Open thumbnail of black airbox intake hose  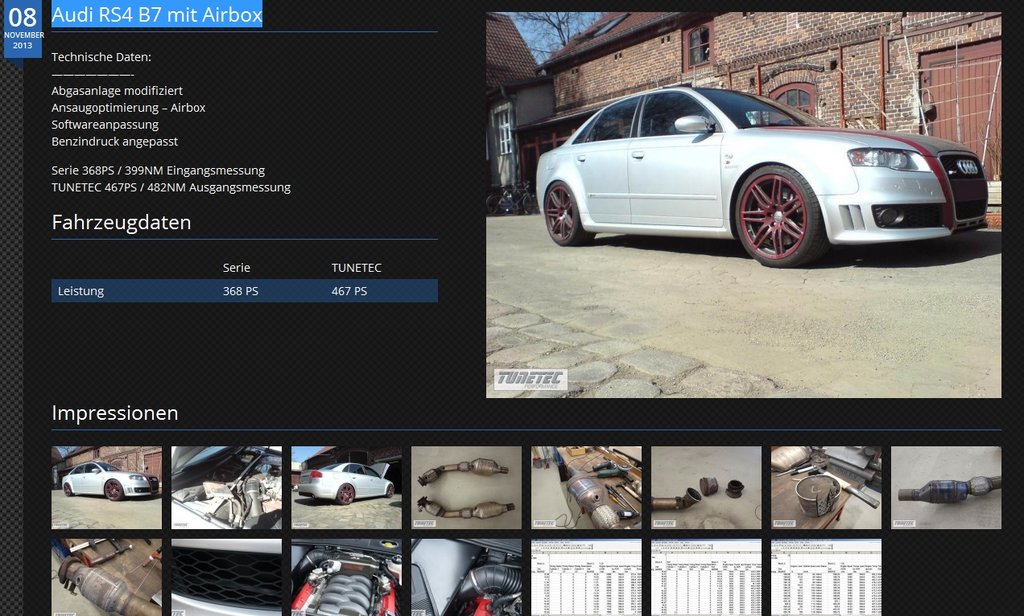click(x=466, y=577)
